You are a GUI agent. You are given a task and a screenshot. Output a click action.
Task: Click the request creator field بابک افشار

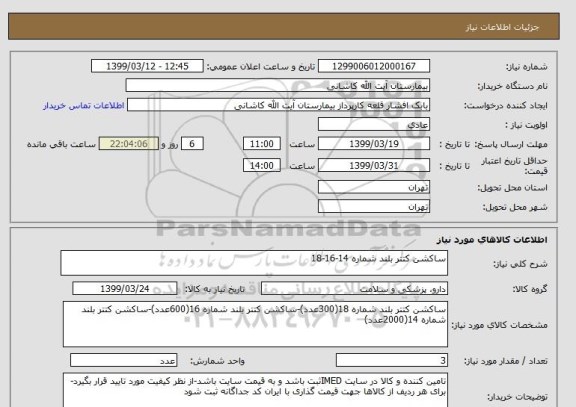(x=278, y=105)
